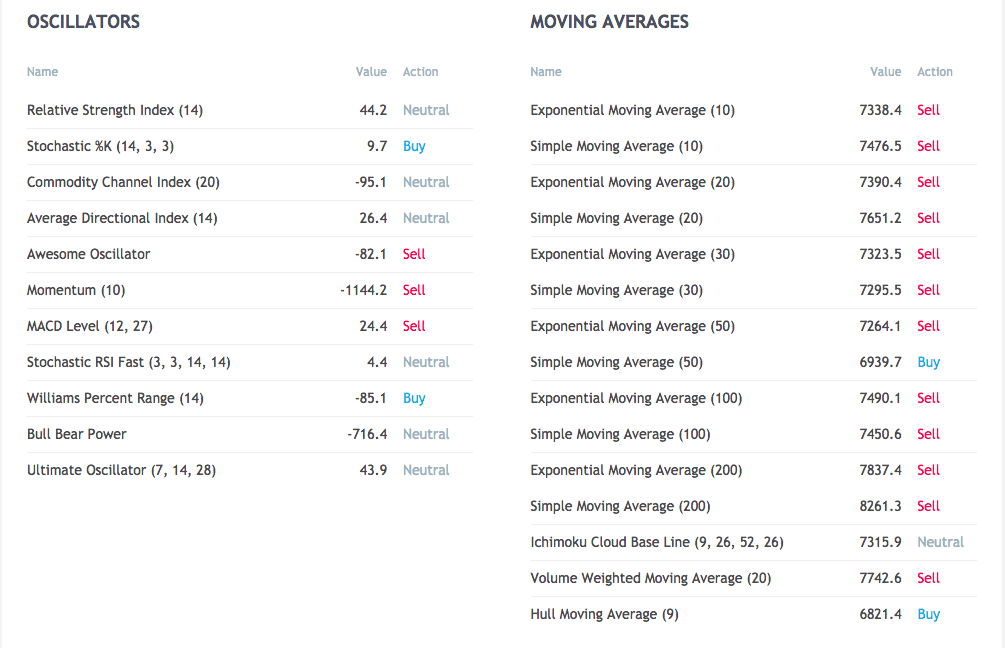
Task: Click the RSI value 44.2
Action: [373, 110]
